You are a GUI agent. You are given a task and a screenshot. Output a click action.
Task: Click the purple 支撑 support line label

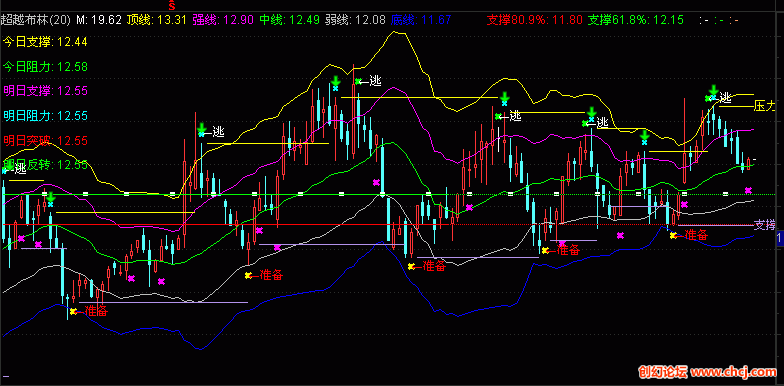pos(764,224)
